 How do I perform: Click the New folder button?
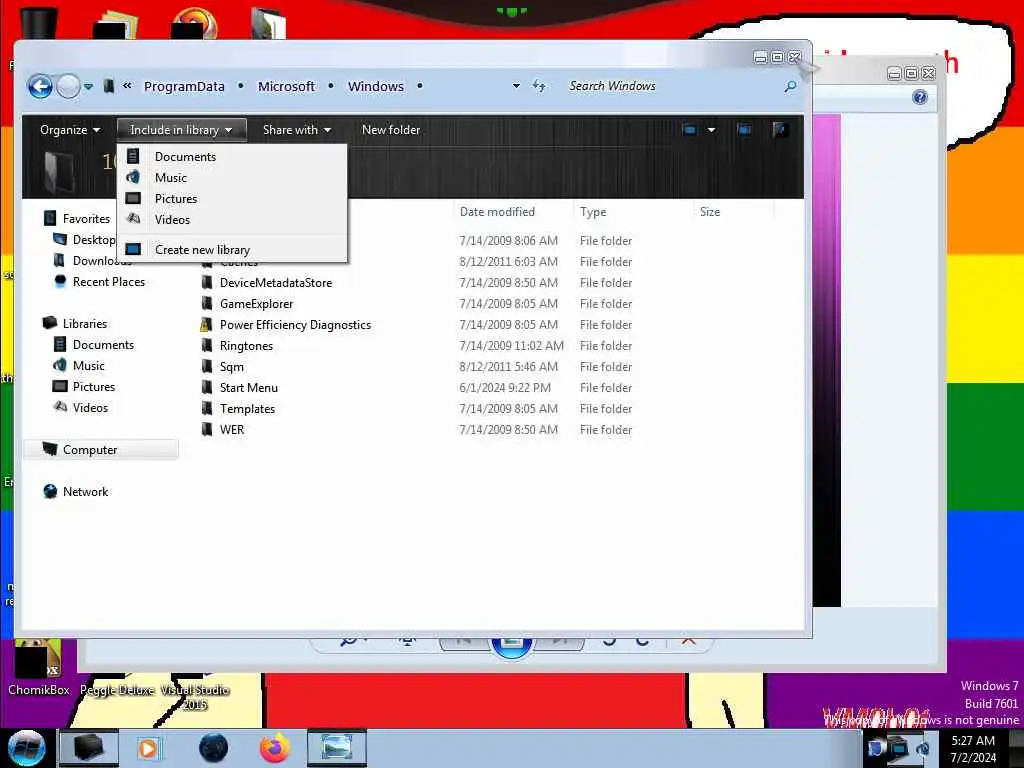click(391, 130)
